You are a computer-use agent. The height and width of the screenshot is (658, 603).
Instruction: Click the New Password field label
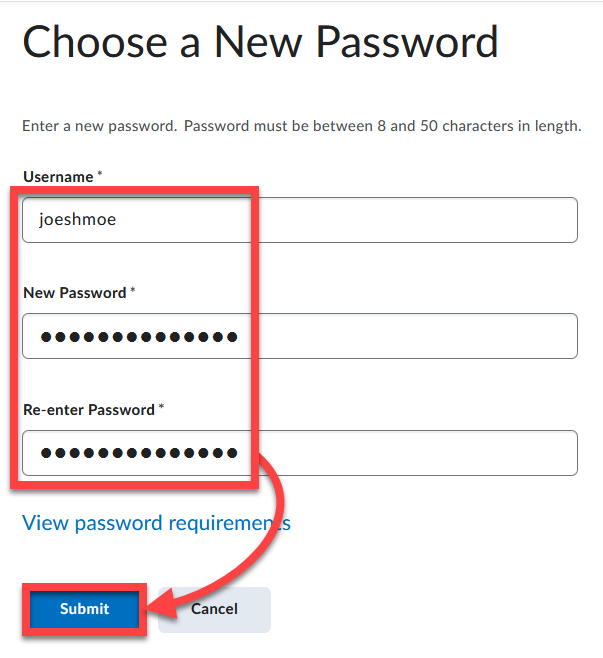coord(75,293)
